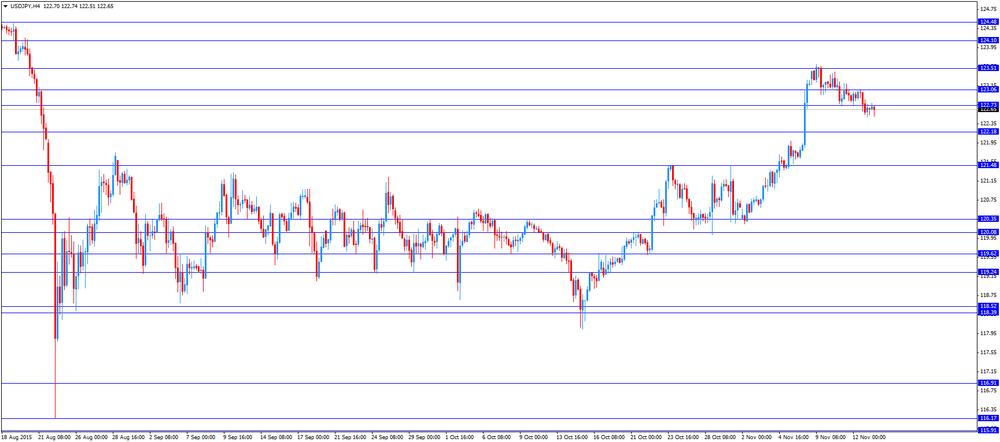Select the 119.62 price level tag
This screenshot has width=1000, height=442.
coord(988,253)
